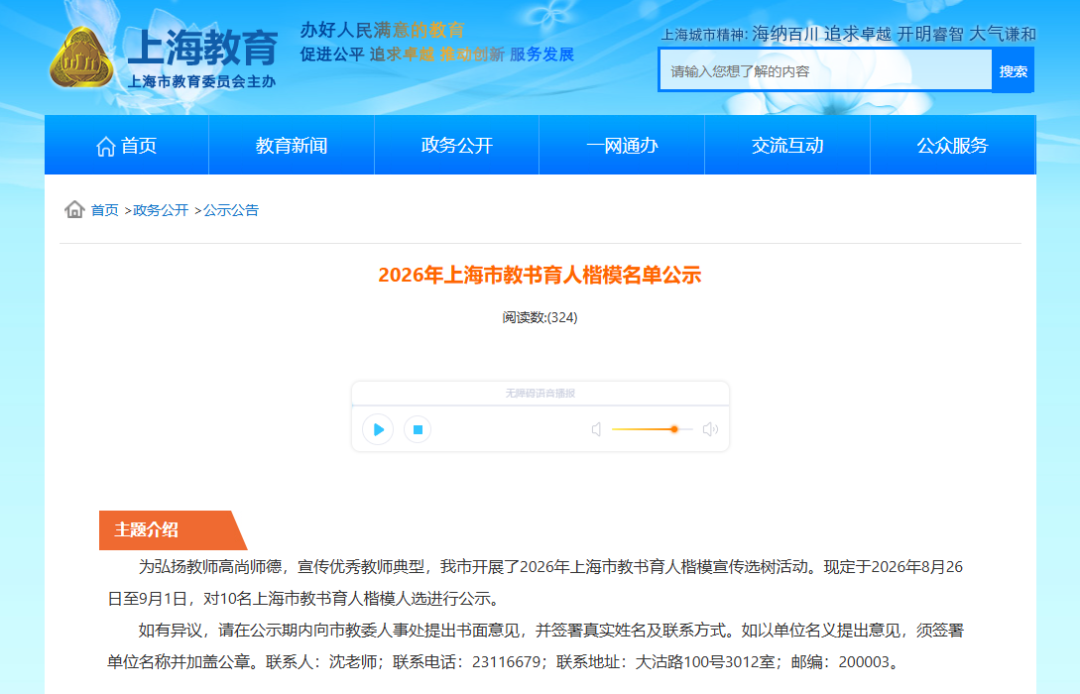The image size is (1080, 694).
Task: Click the low volume speaker icon
Action: pos(596,430)
